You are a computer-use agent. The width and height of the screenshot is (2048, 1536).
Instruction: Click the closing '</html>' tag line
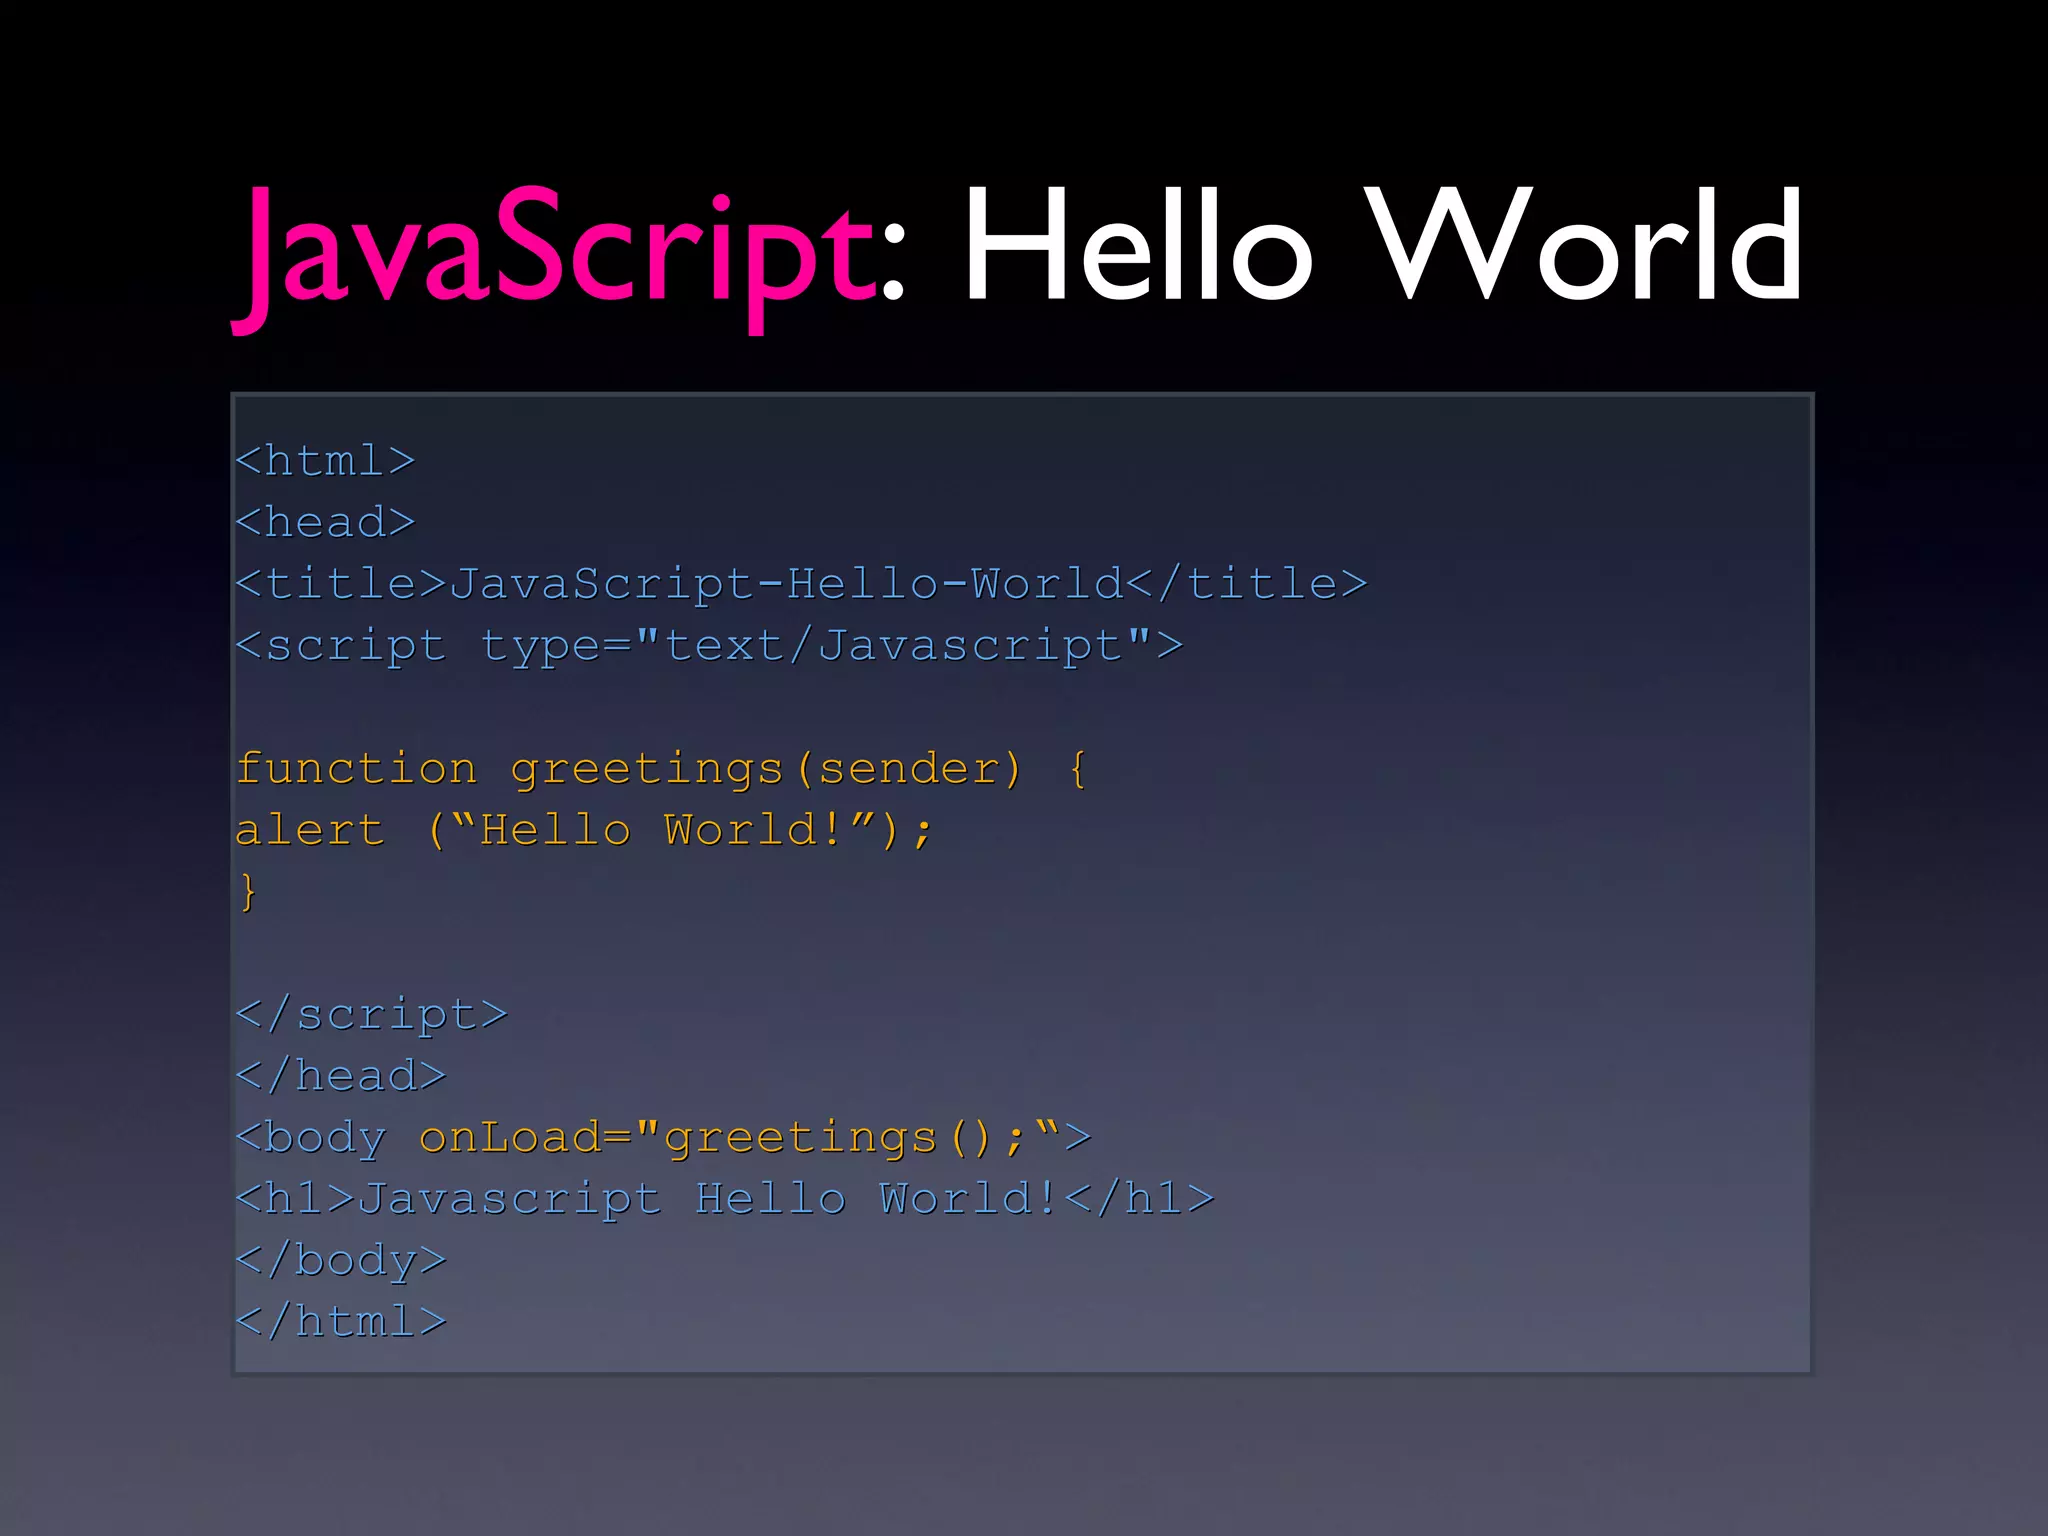(341, 1322)
